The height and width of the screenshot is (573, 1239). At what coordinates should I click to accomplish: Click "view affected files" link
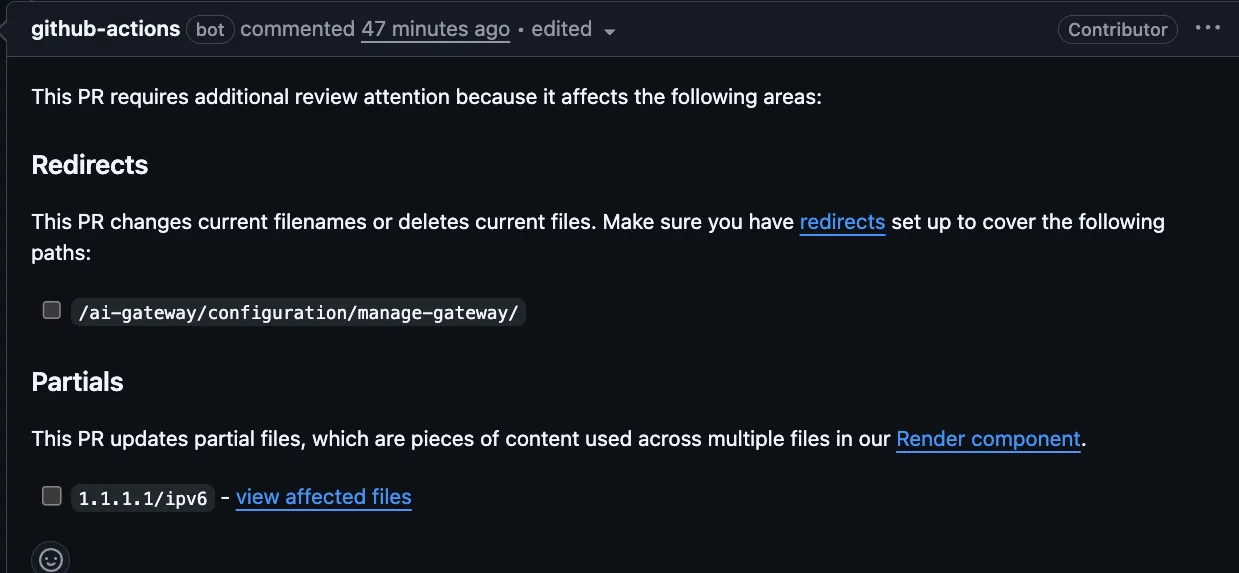coord(323,497)
